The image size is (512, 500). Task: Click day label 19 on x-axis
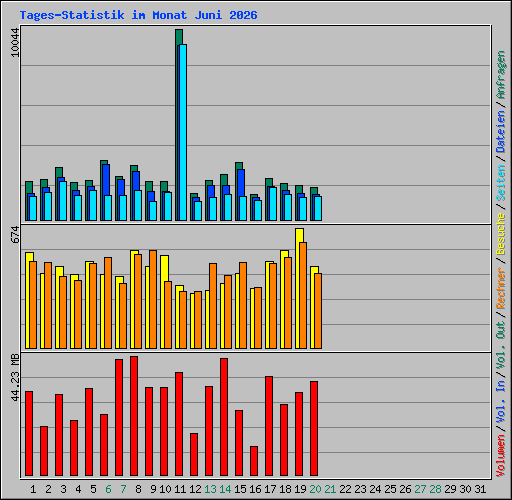tap(300, 489)
